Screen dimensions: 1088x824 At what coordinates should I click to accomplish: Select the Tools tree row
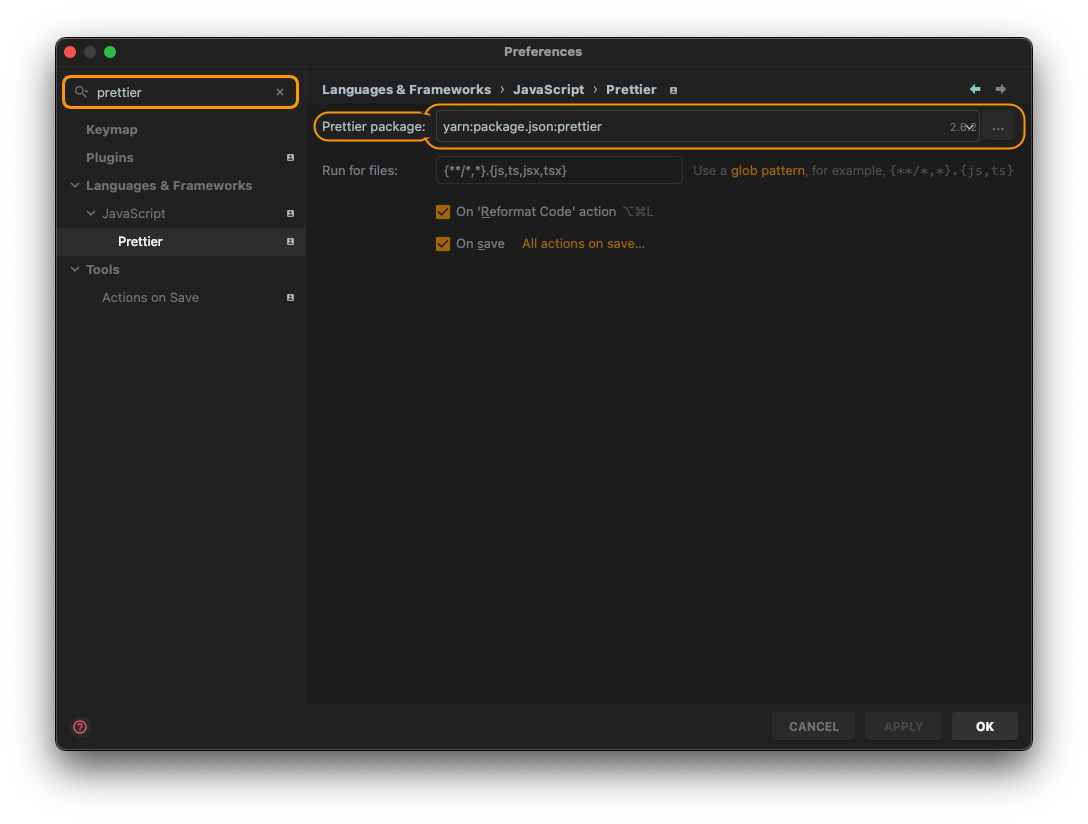pyautogui.click(x=181, y=269)
